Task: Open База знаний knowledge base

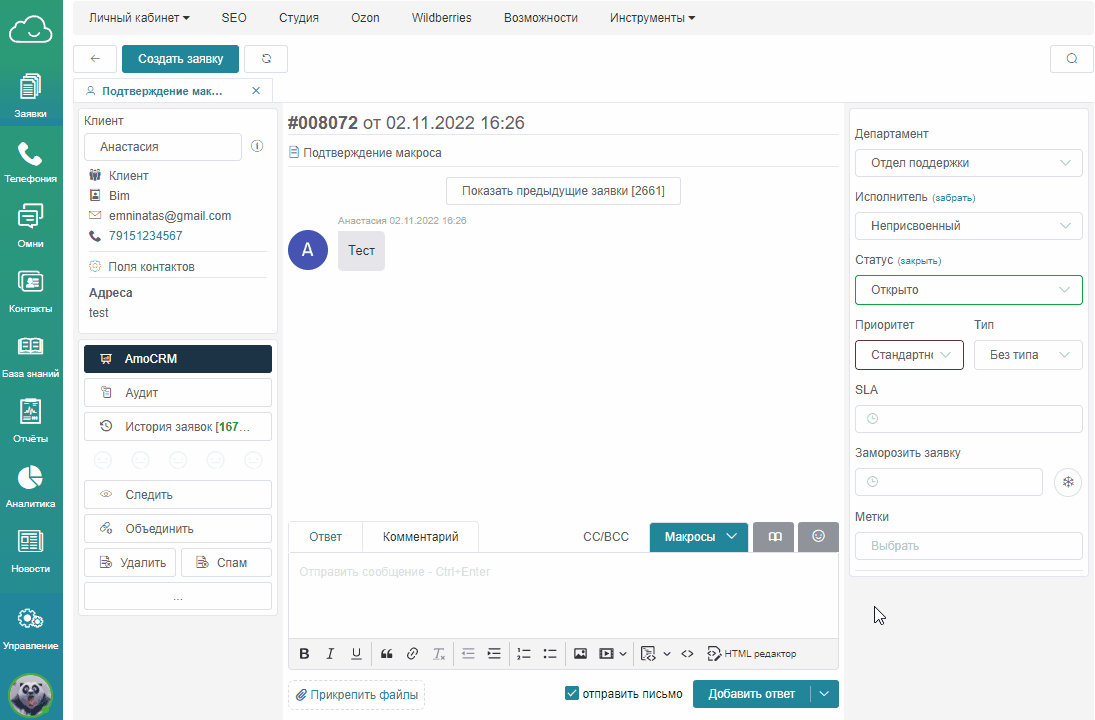Action: pyautogui.click(x=31, y=356)
